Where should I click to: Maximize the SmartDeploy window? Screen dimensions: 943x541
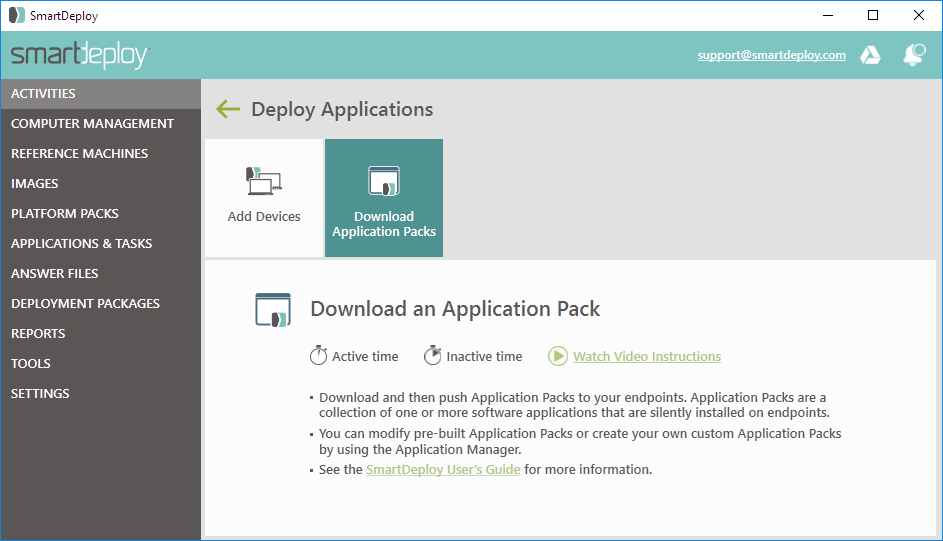point(873,16)
